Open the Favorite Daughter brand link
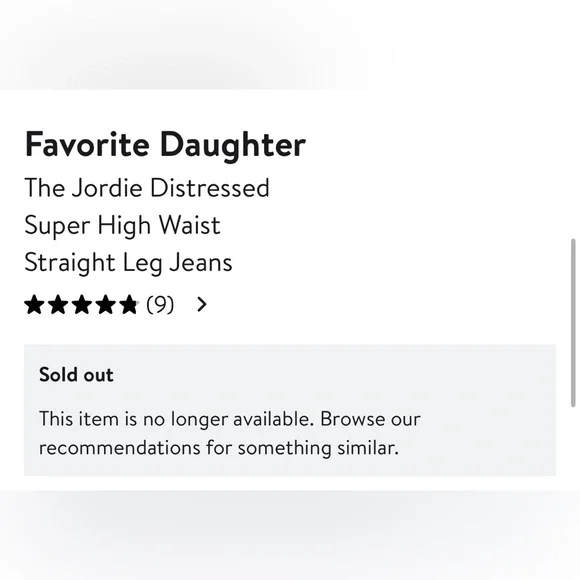The height and width of the screenshot is (580, 580). tap(165, 145)
